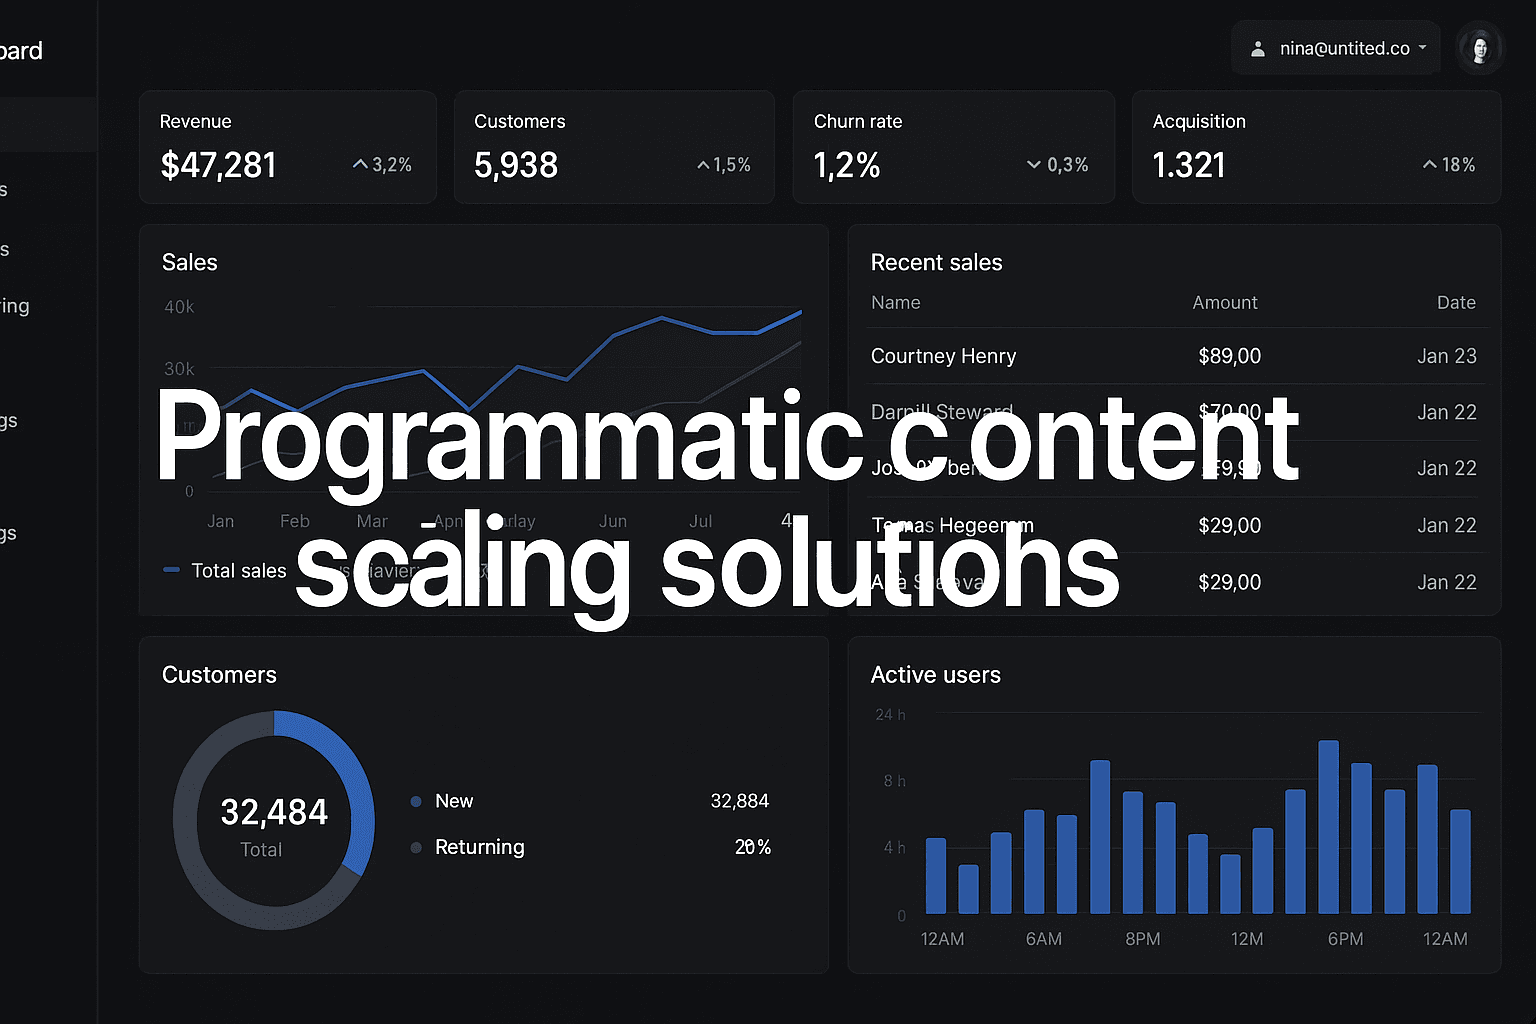Click the donut chart total 32,484
The height and width of the screenshot is (1024, 1536).
pos(274,812)
